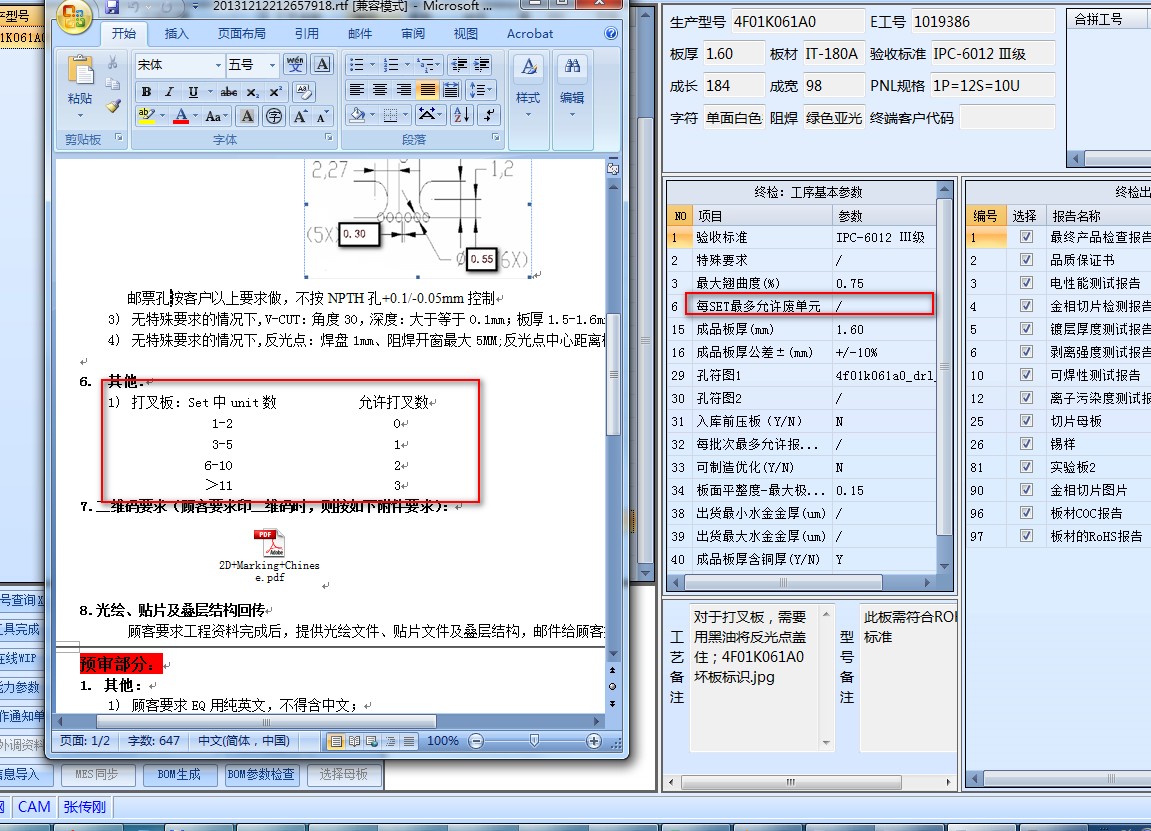Screen dimensions: 1151x831
Task: Open the font name dropdown (宋体)
Action: pos(217,65)
